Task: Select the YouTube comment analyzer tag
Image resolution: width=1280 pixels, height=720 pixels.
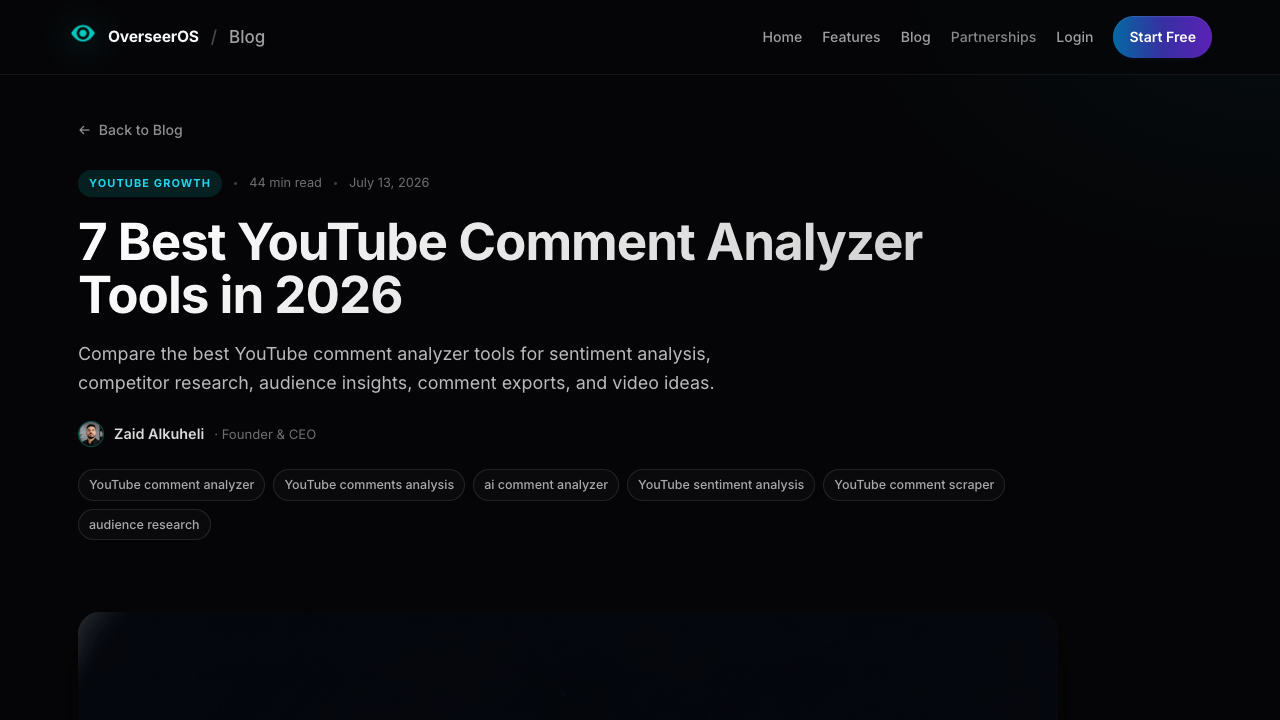Action: (x=171, y=485)
